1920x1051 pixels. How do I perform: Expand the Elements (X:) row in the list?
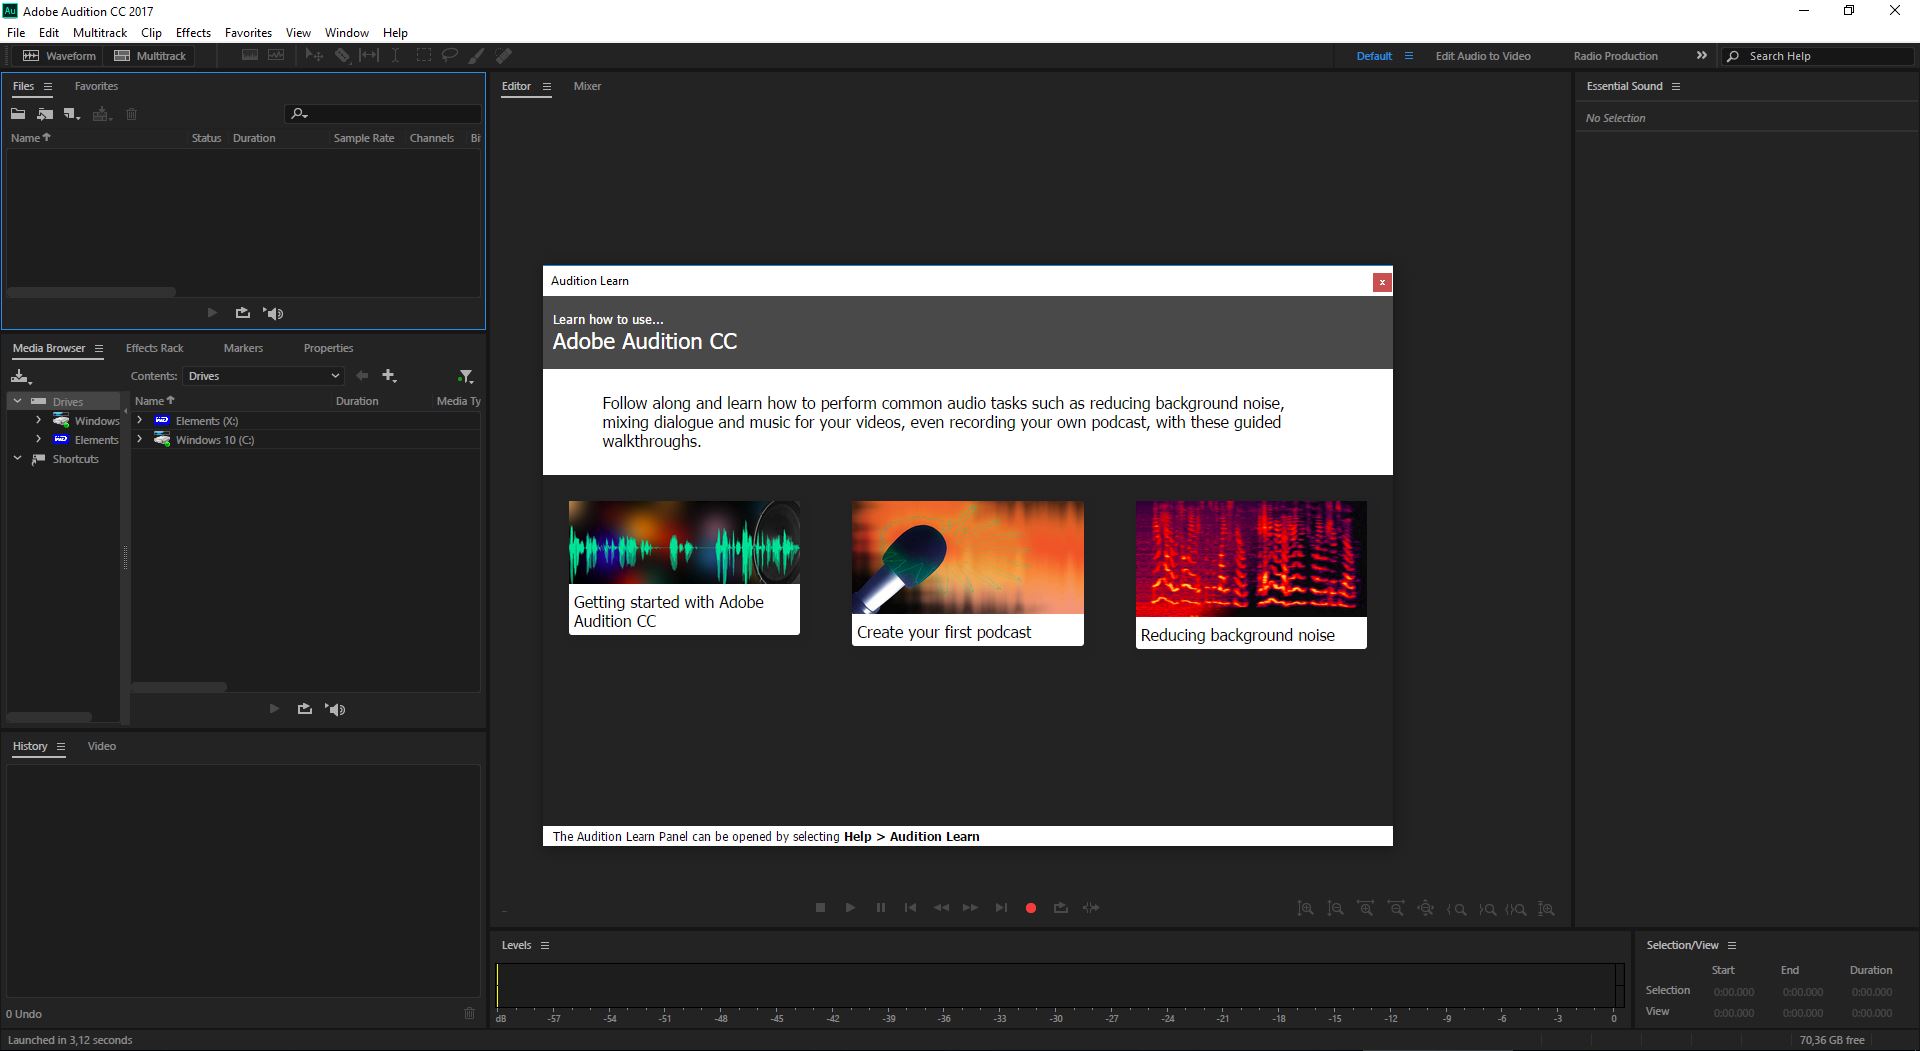[x=140, y=420]
